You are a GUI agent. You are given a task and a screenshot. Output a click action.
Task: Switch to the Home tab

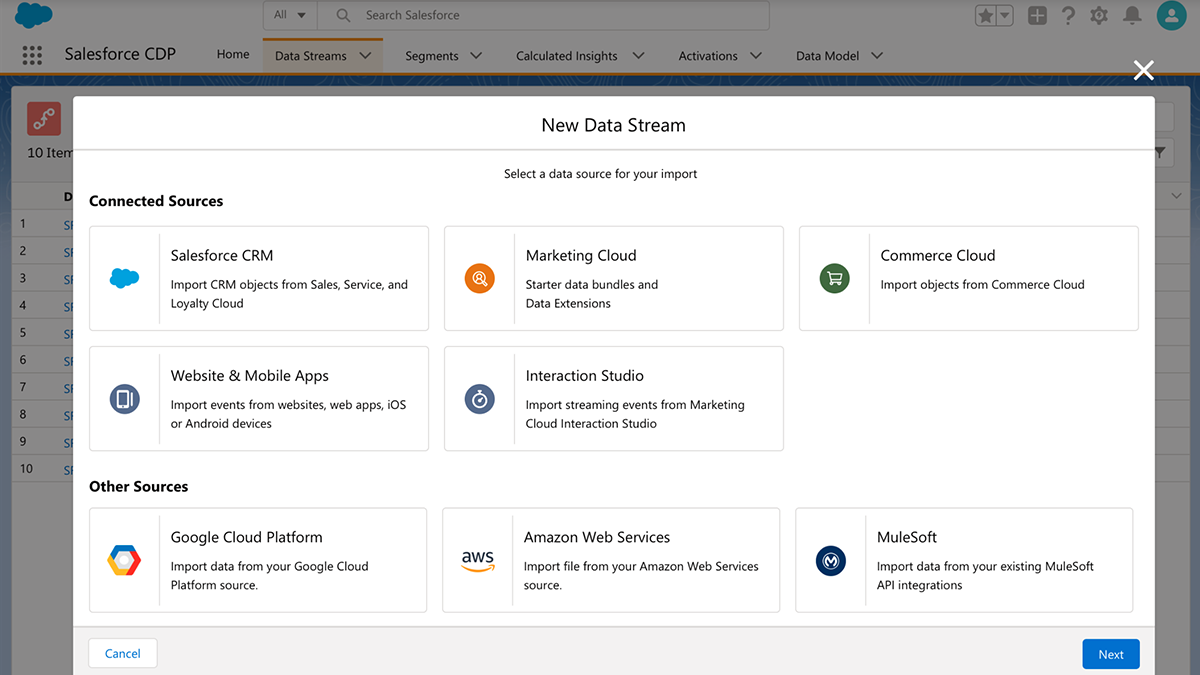[232, 54]
